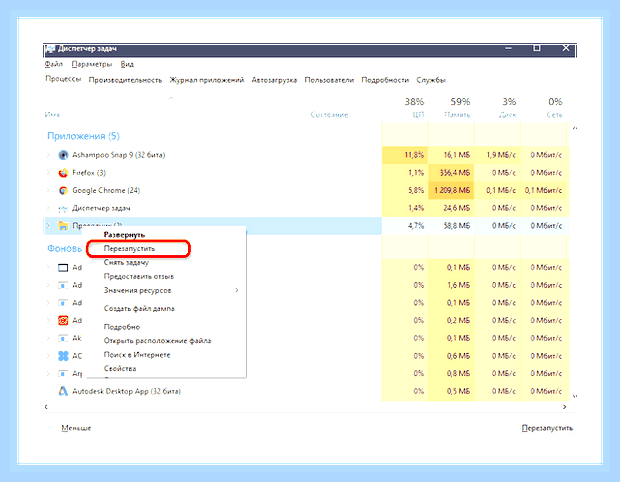Expand the Google Chrome (24) process group
620x482 pixels.
pos(48,191)
